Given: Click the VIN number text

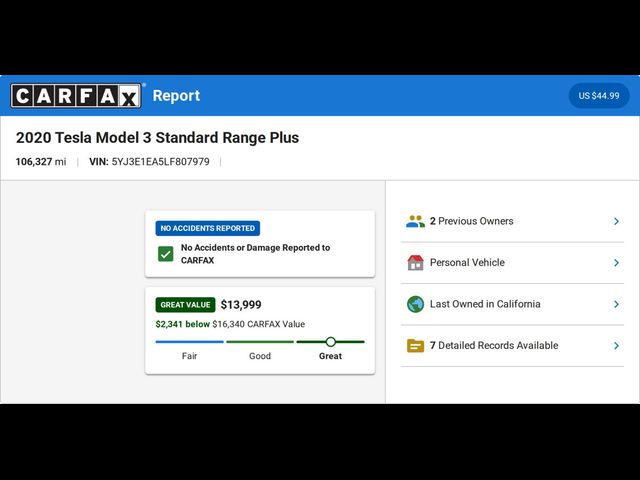Looking at the screenshot, I should (160, 161).
